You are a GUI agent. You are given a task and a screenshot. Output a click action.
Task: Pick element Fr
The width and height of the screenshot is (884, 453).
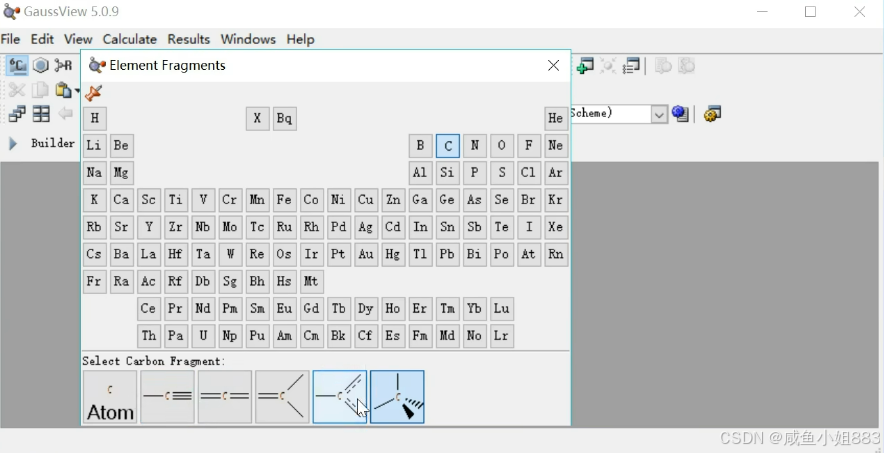tap(95, 281)
